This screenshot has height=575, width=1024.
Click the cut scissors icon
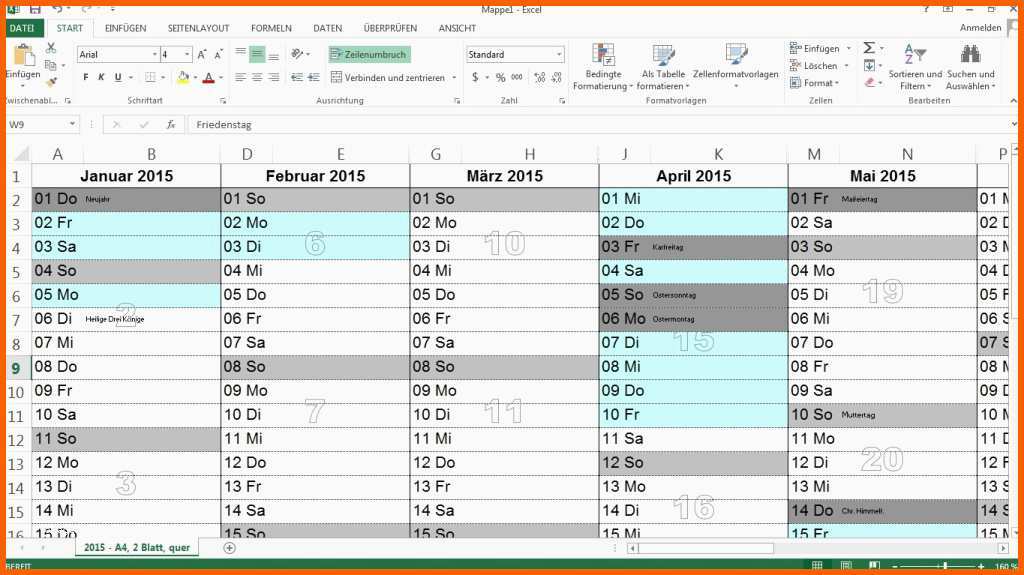click(51, 48)
